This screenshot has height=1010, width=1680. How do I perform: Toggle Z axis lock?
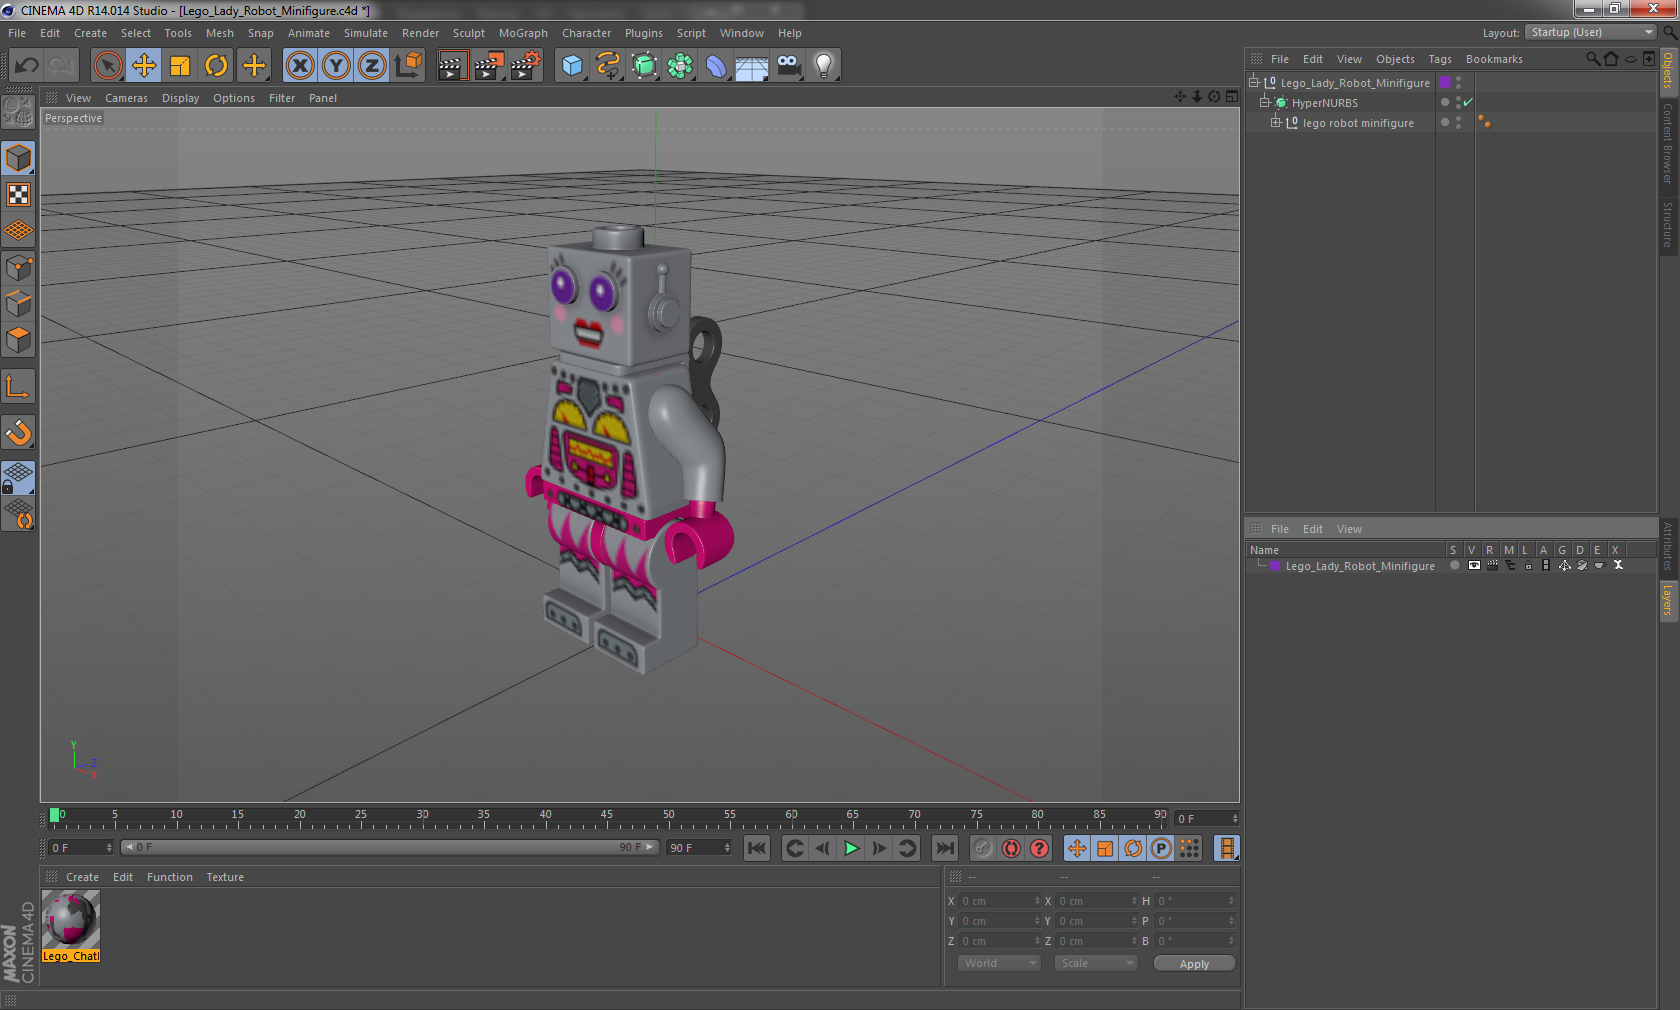coord(372,66)
